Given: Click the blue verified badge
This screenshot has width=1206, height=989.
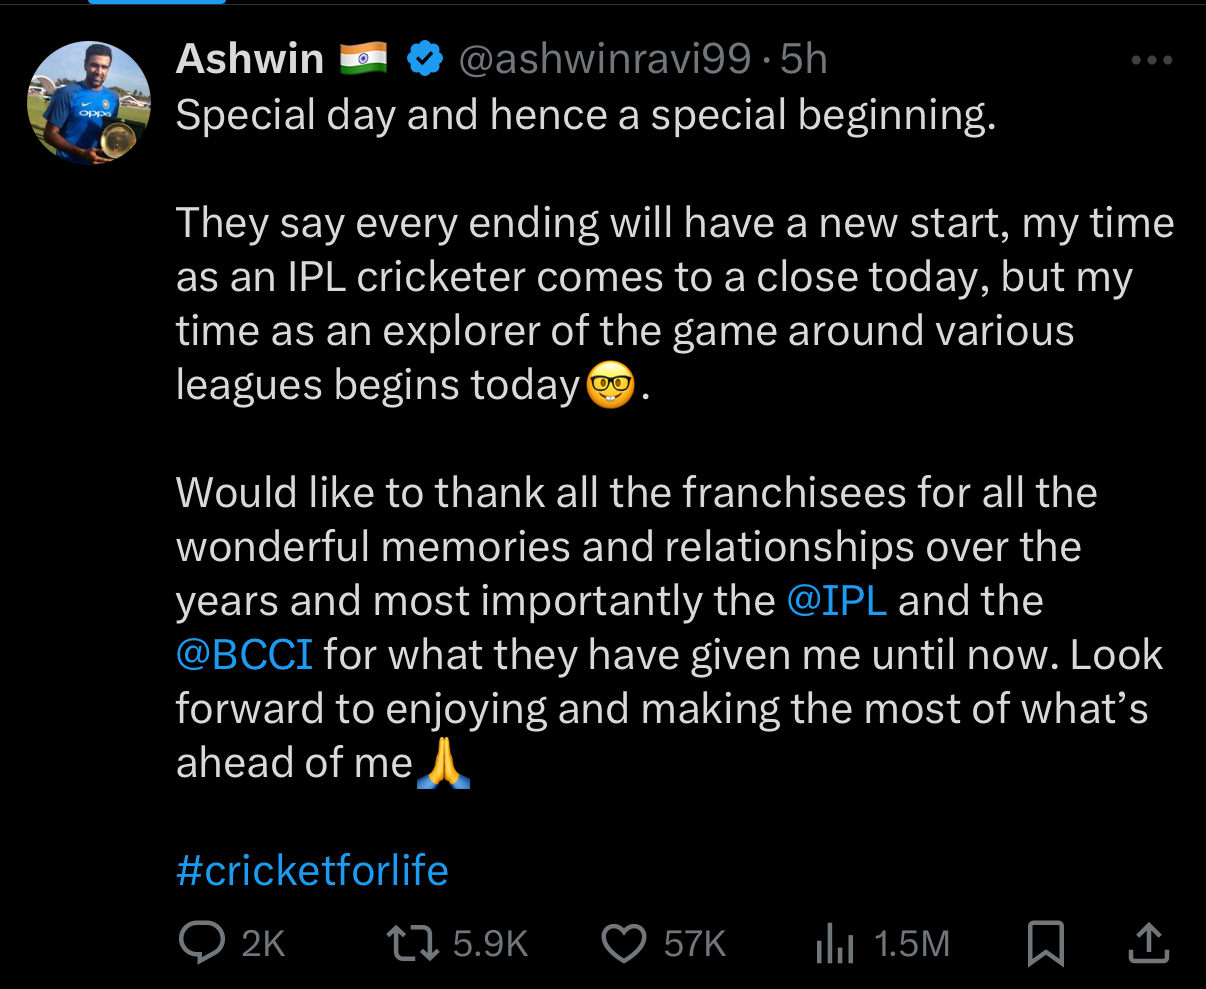Looking at the screenshot, I should click(425, 61).
